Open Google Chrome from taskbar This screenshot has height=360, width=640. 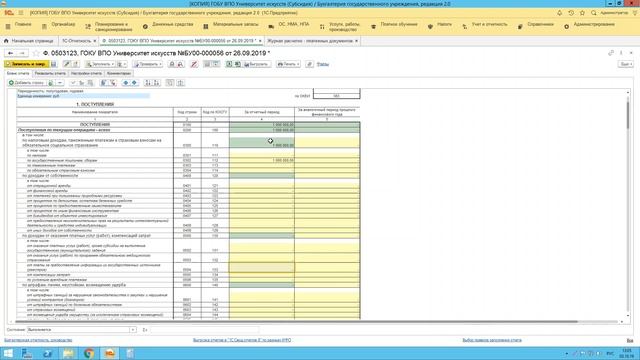(89, 353)
